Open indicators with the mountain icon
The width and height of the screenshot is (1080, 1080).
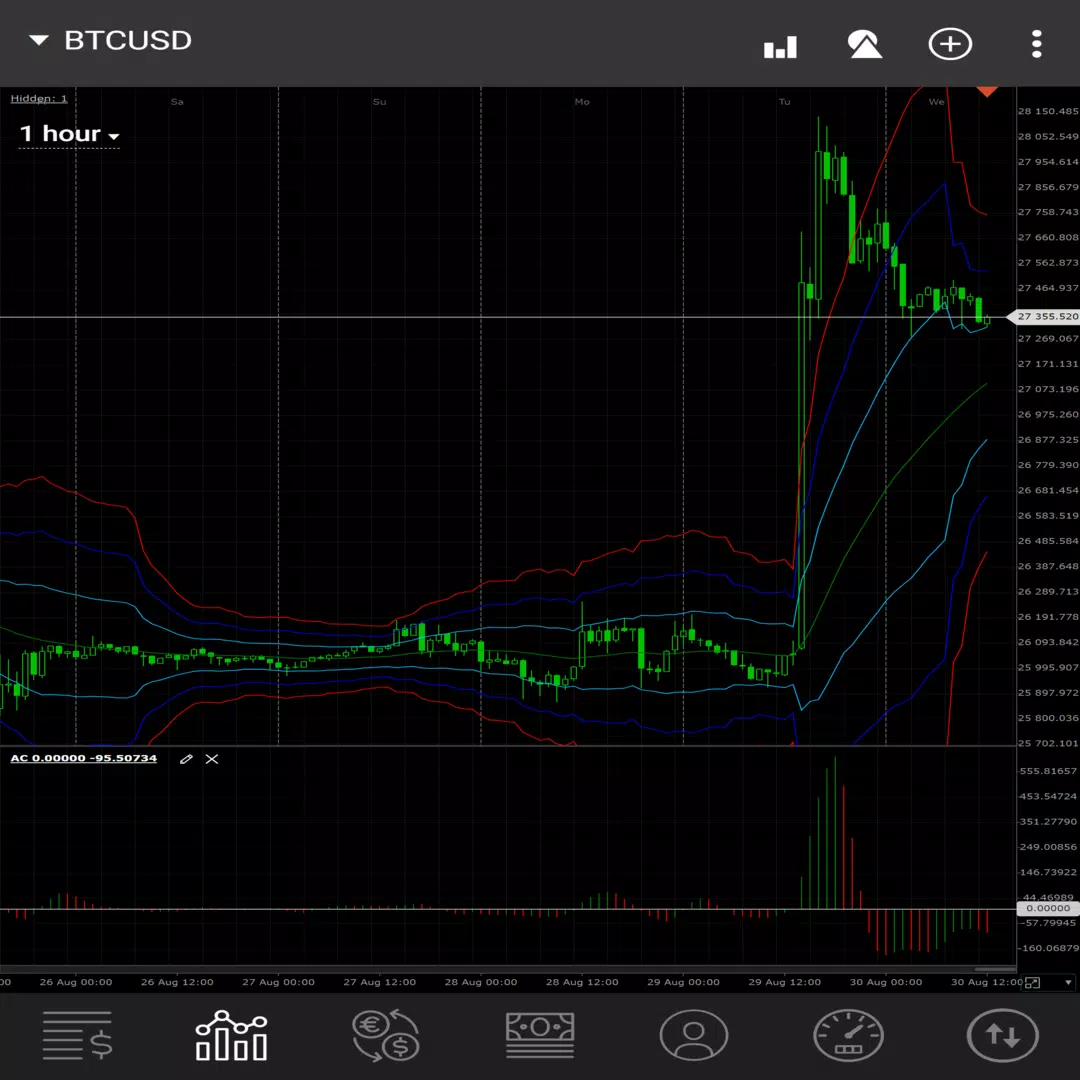tap(864, 44)
